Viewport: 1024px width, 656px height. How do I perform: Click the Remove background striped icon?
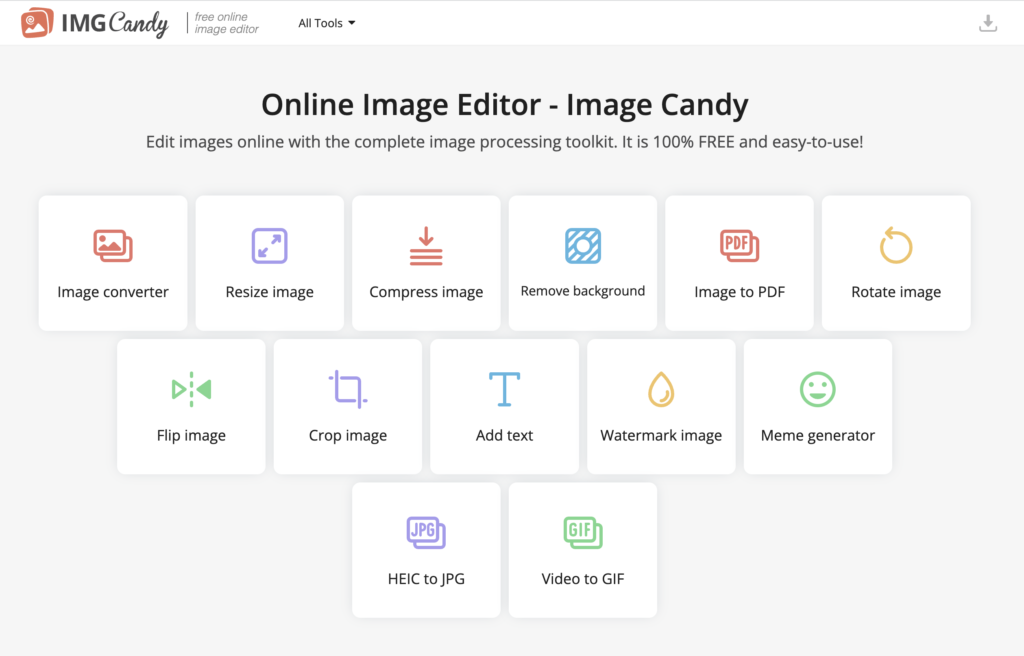pyautogui.click(x=583, y=246)
